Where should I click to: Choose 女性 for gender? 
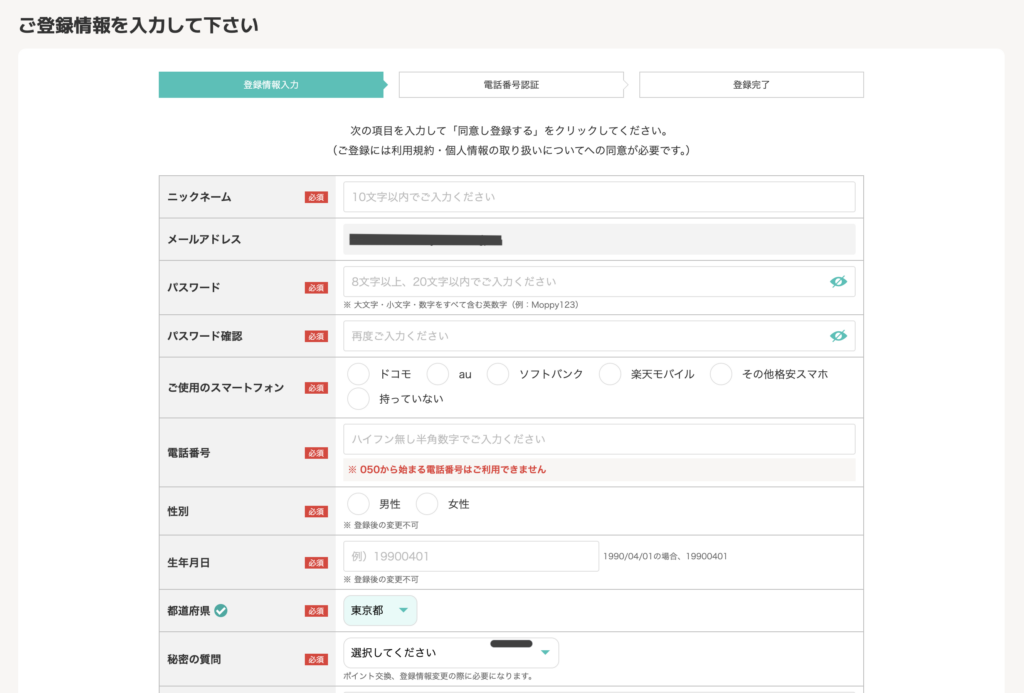coord(427,504)
